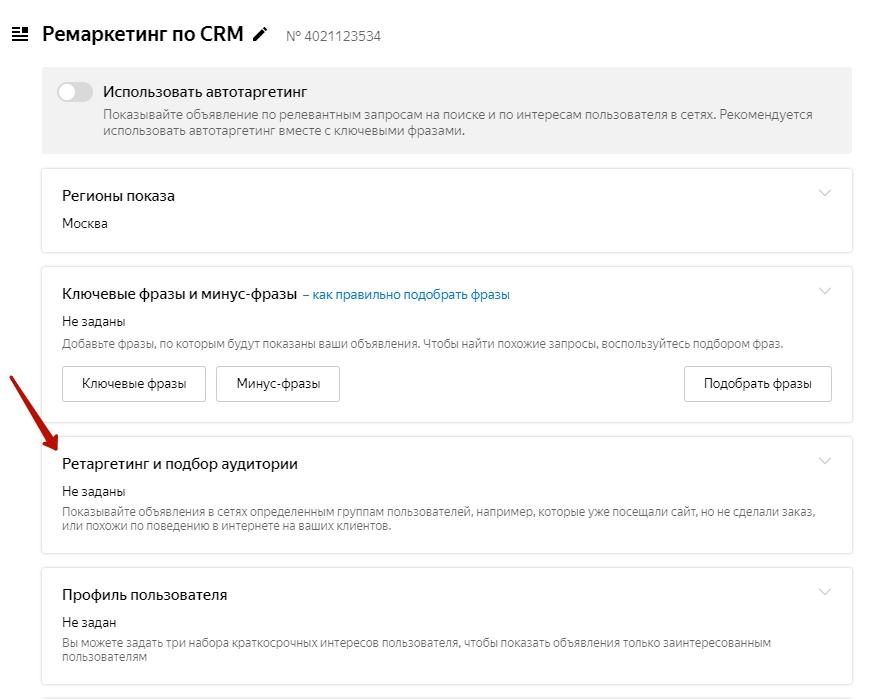Expand 'Ретаргетинг и подбор аудитории' chevron

tap(825, 461)
